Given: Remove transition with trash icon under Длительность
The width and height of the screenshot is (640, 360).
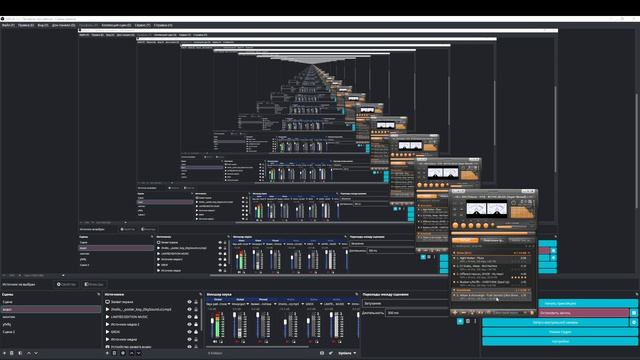Looking at the screenshot, I should [468, 322].
